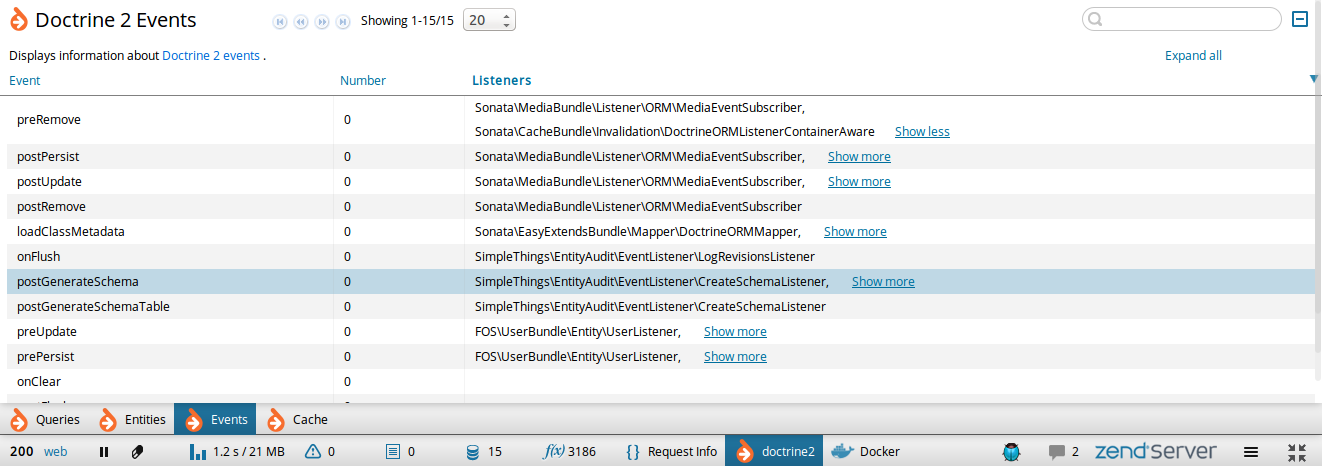Click the collapse arrows icon in toolbar

(x=1297, y=451)
